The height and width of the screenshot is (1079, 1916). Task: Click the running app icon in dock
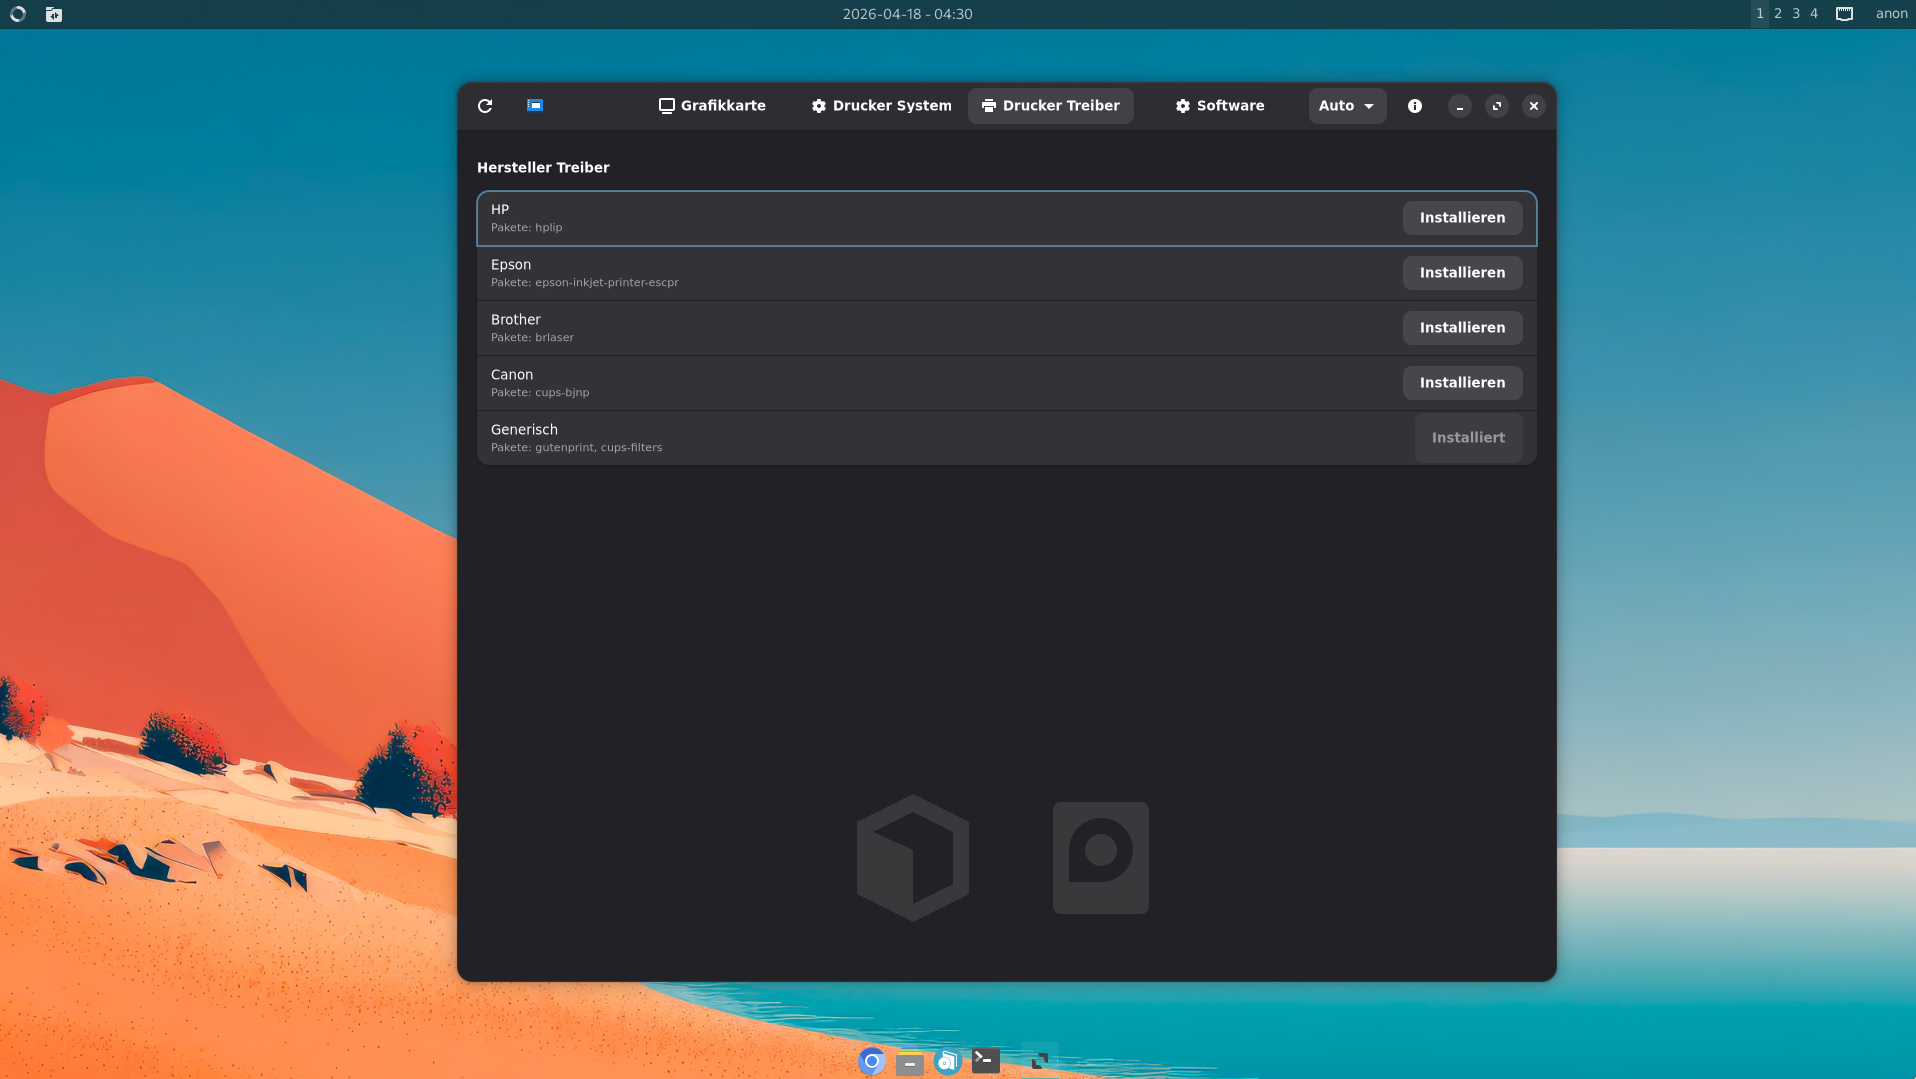click(1039, 1061)
